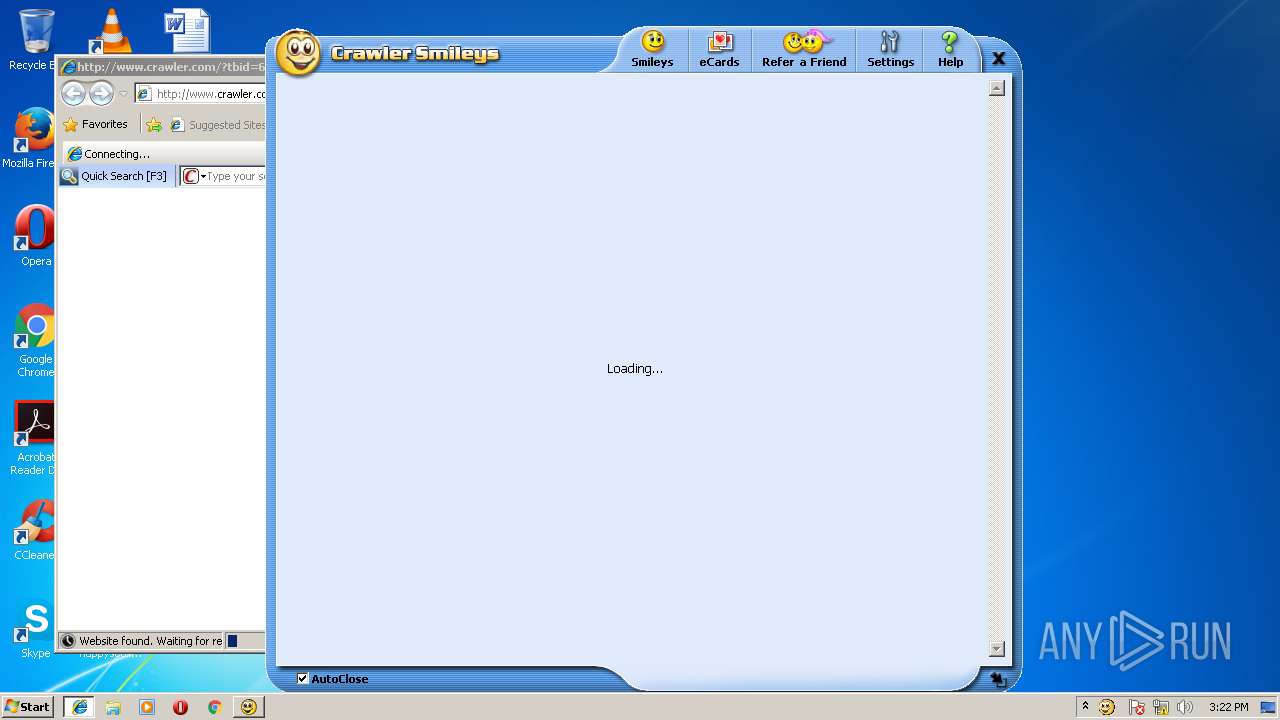
Task: Open the Smileys tab in Crawler Smileys
Action: pos(652,49)
